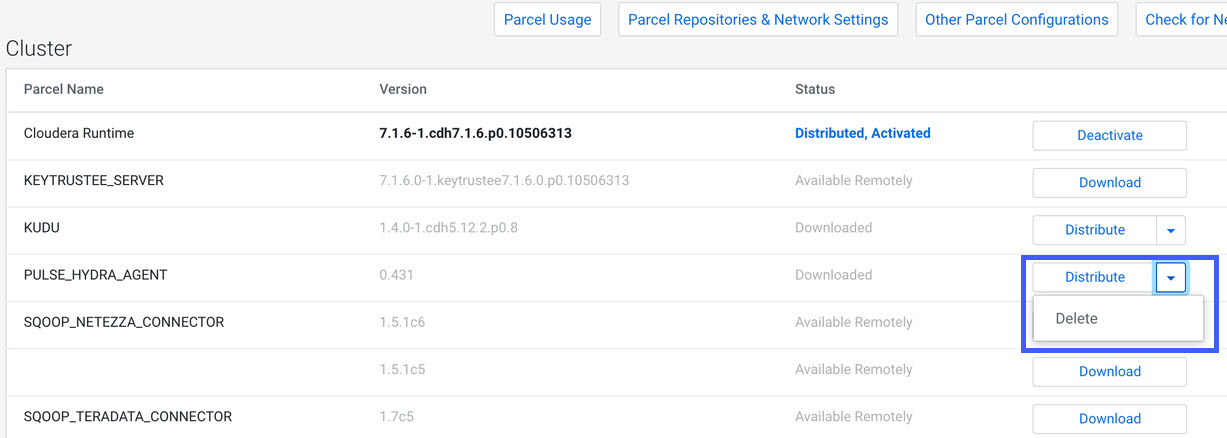The height and width of the screenshot is (438, 1227).
Task: Open Parcel Repositories & Network Settings
Action: [x=758, y=19]
